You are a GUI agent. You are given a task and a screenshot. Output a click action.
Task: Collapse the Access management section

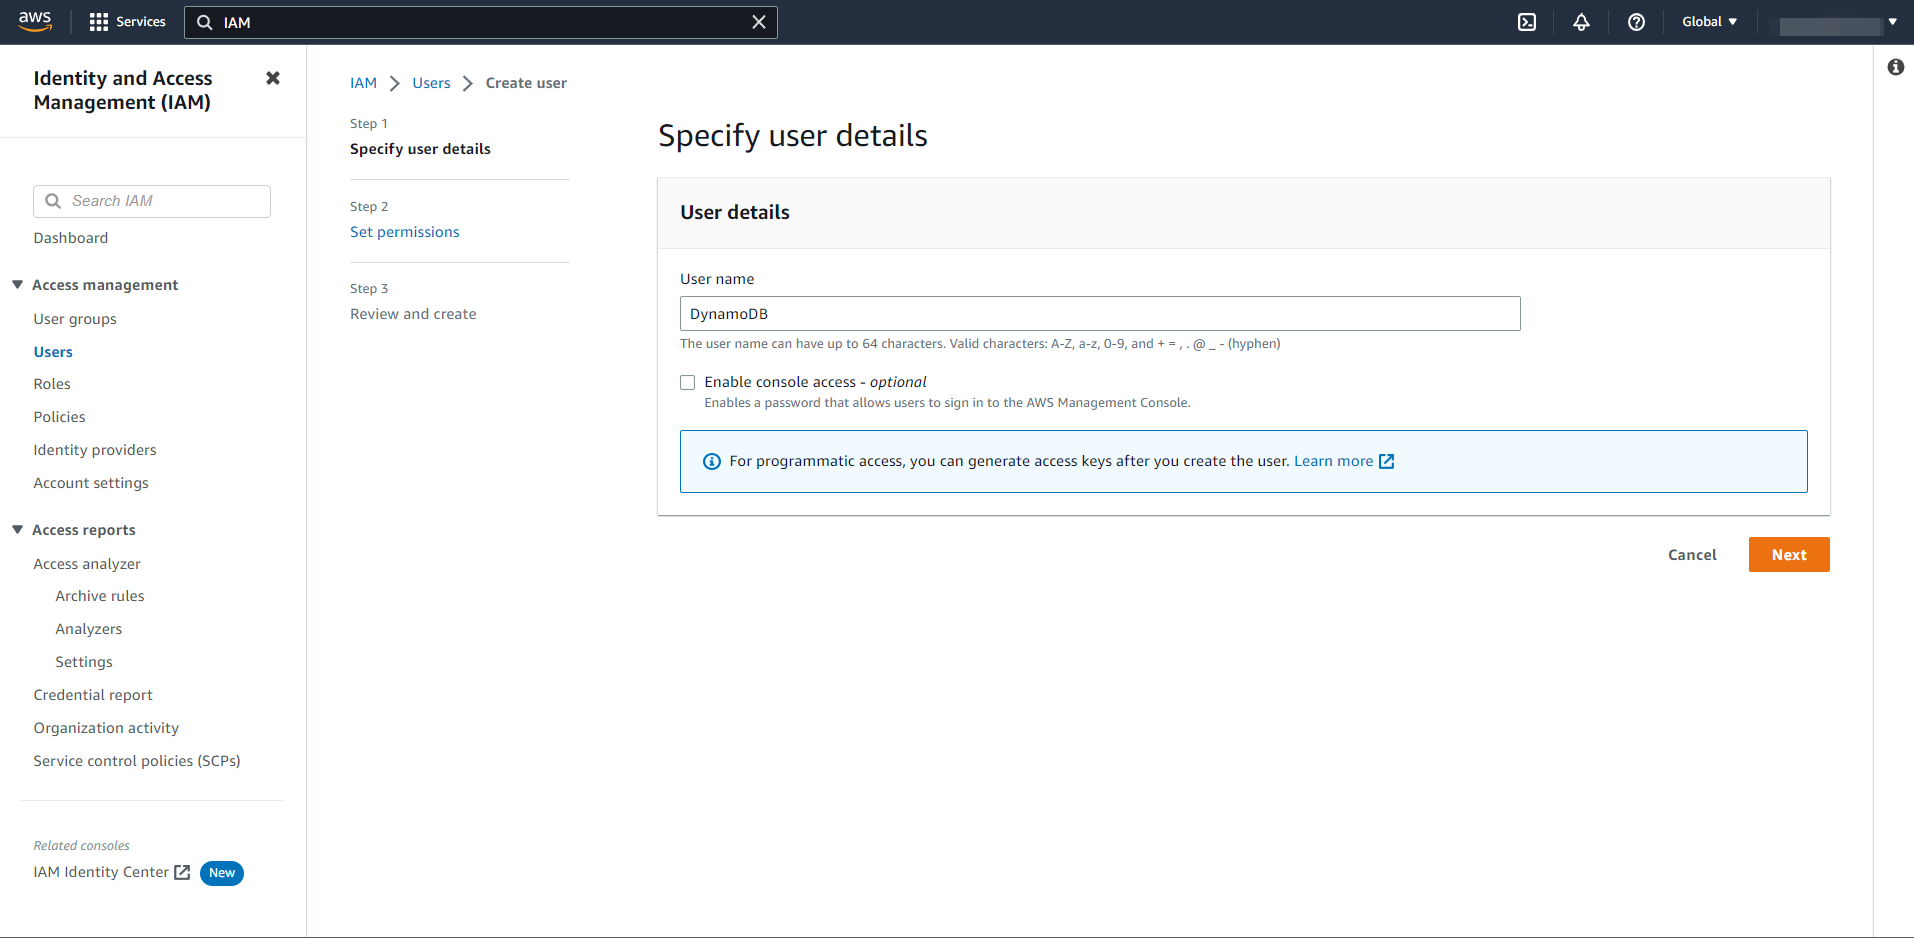[x=17, y=285]
